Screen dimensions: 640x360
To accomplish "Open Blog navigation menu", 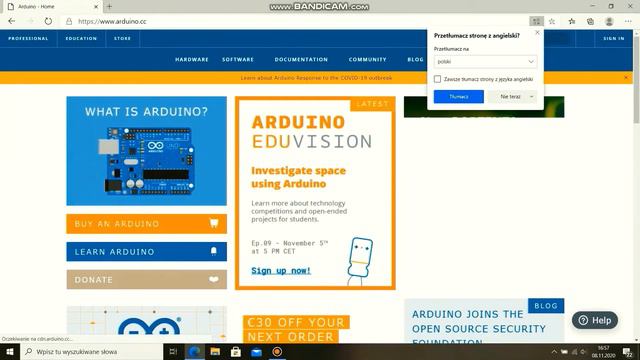I will [x=416, y=60].
